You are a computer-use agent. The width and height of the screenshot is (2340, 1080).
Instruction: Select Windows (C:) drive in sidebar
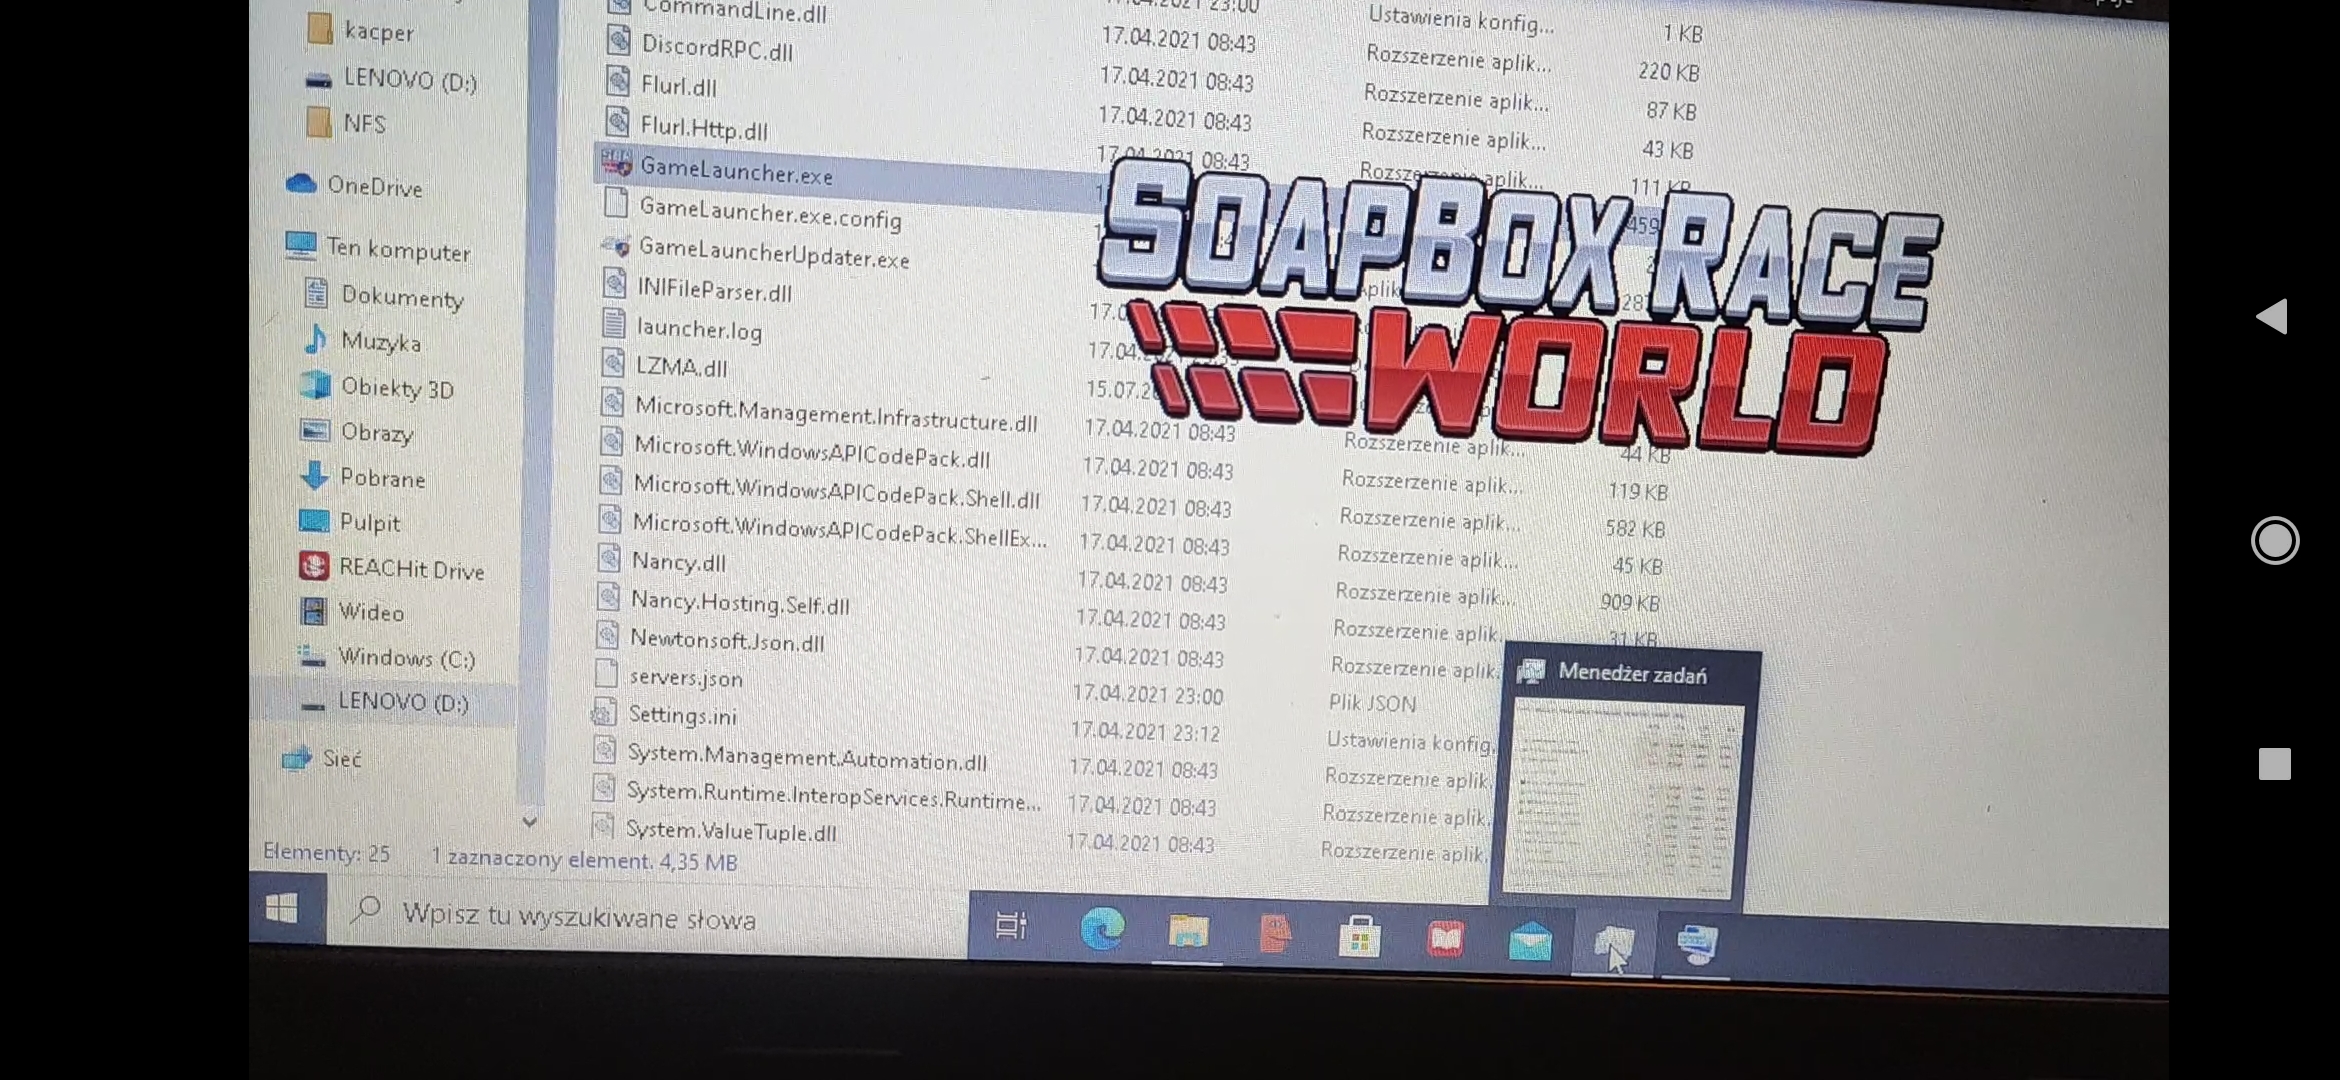(404, 658)
